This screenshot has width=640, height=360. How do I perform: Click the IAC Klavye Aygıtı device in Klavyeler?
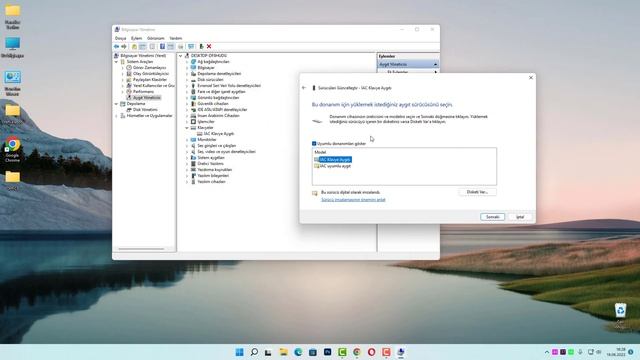[x=219, y=133]
